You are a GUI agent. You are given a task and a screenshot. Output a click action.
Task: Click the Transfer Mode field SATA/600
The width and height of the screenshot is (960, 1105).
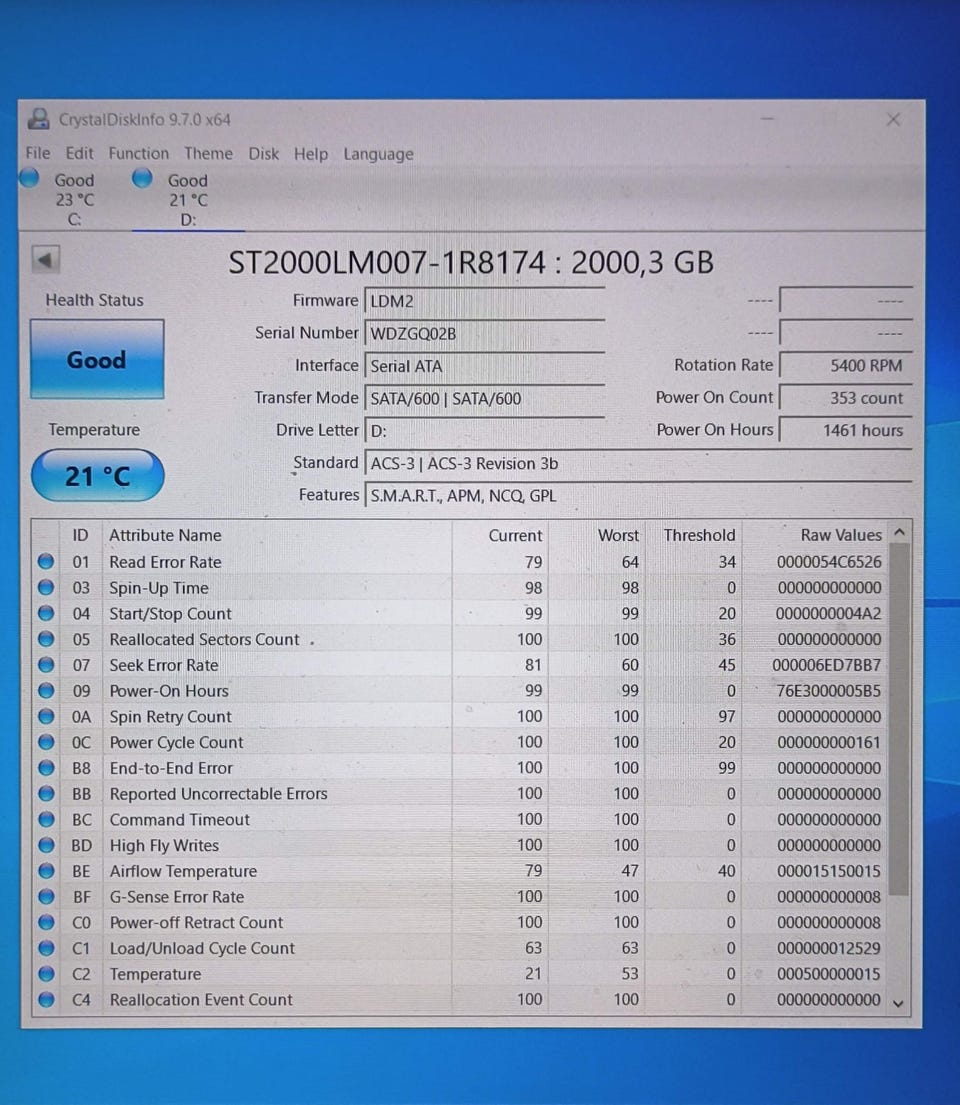[485, 398]
